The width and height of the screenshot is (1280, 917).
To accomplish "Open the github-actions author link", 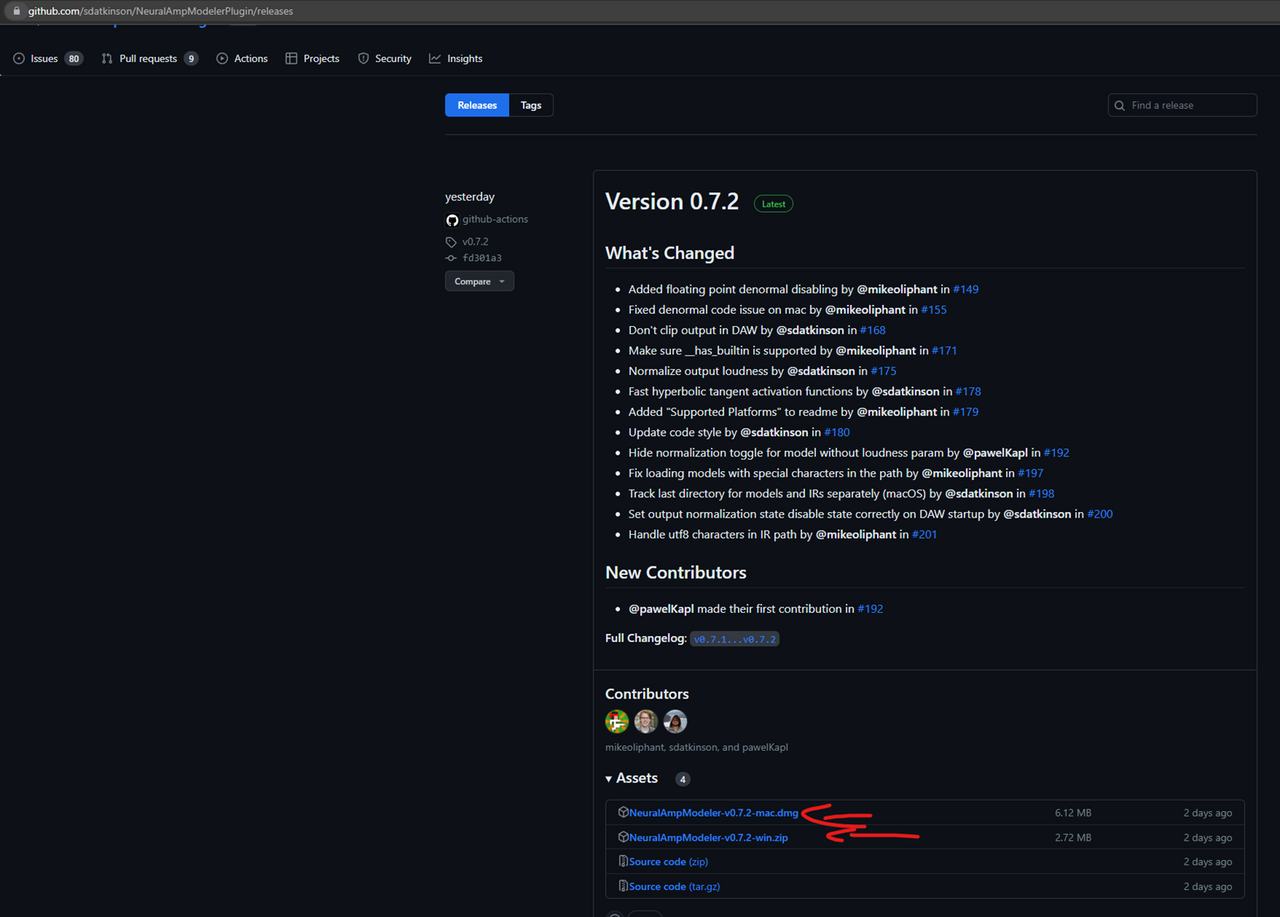I will point(495,219).
